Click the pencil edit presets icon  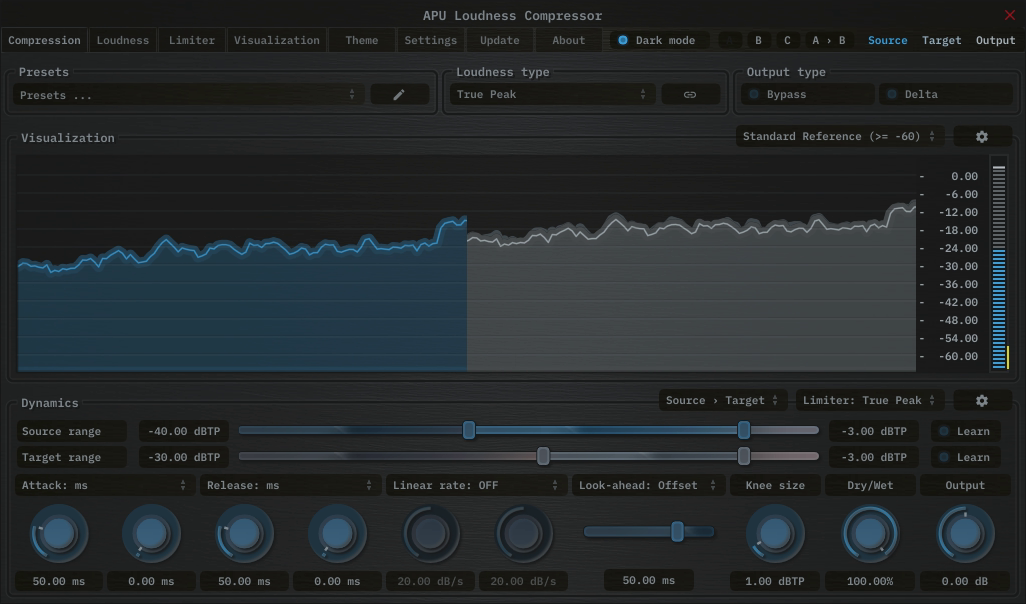point(399,94)
